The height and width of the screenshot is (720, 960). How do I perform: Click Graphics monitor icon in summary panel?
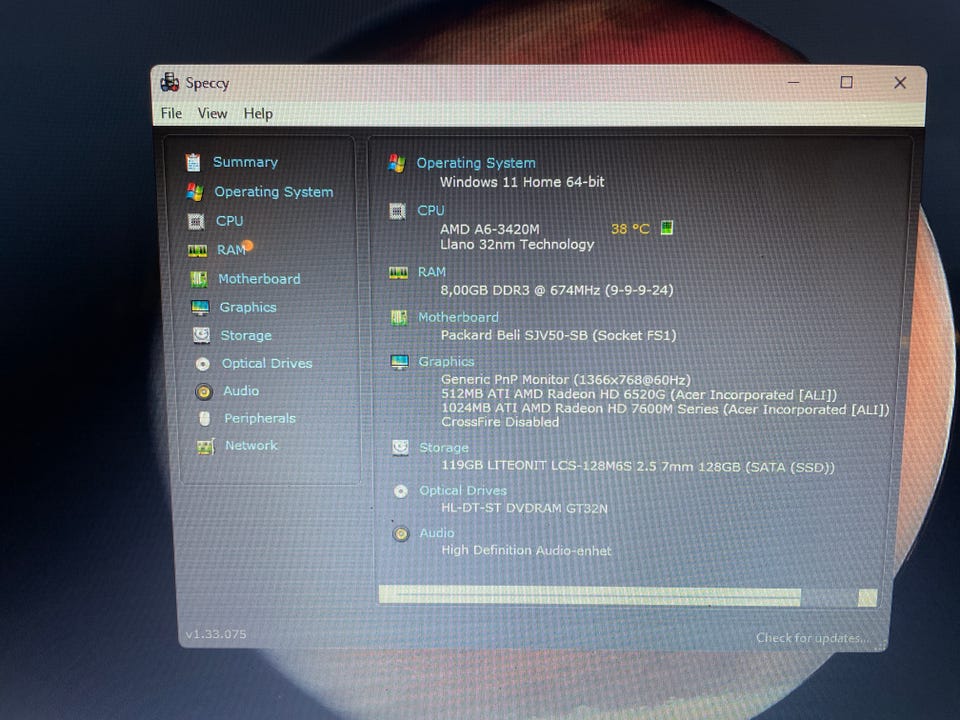click(400, 362)
